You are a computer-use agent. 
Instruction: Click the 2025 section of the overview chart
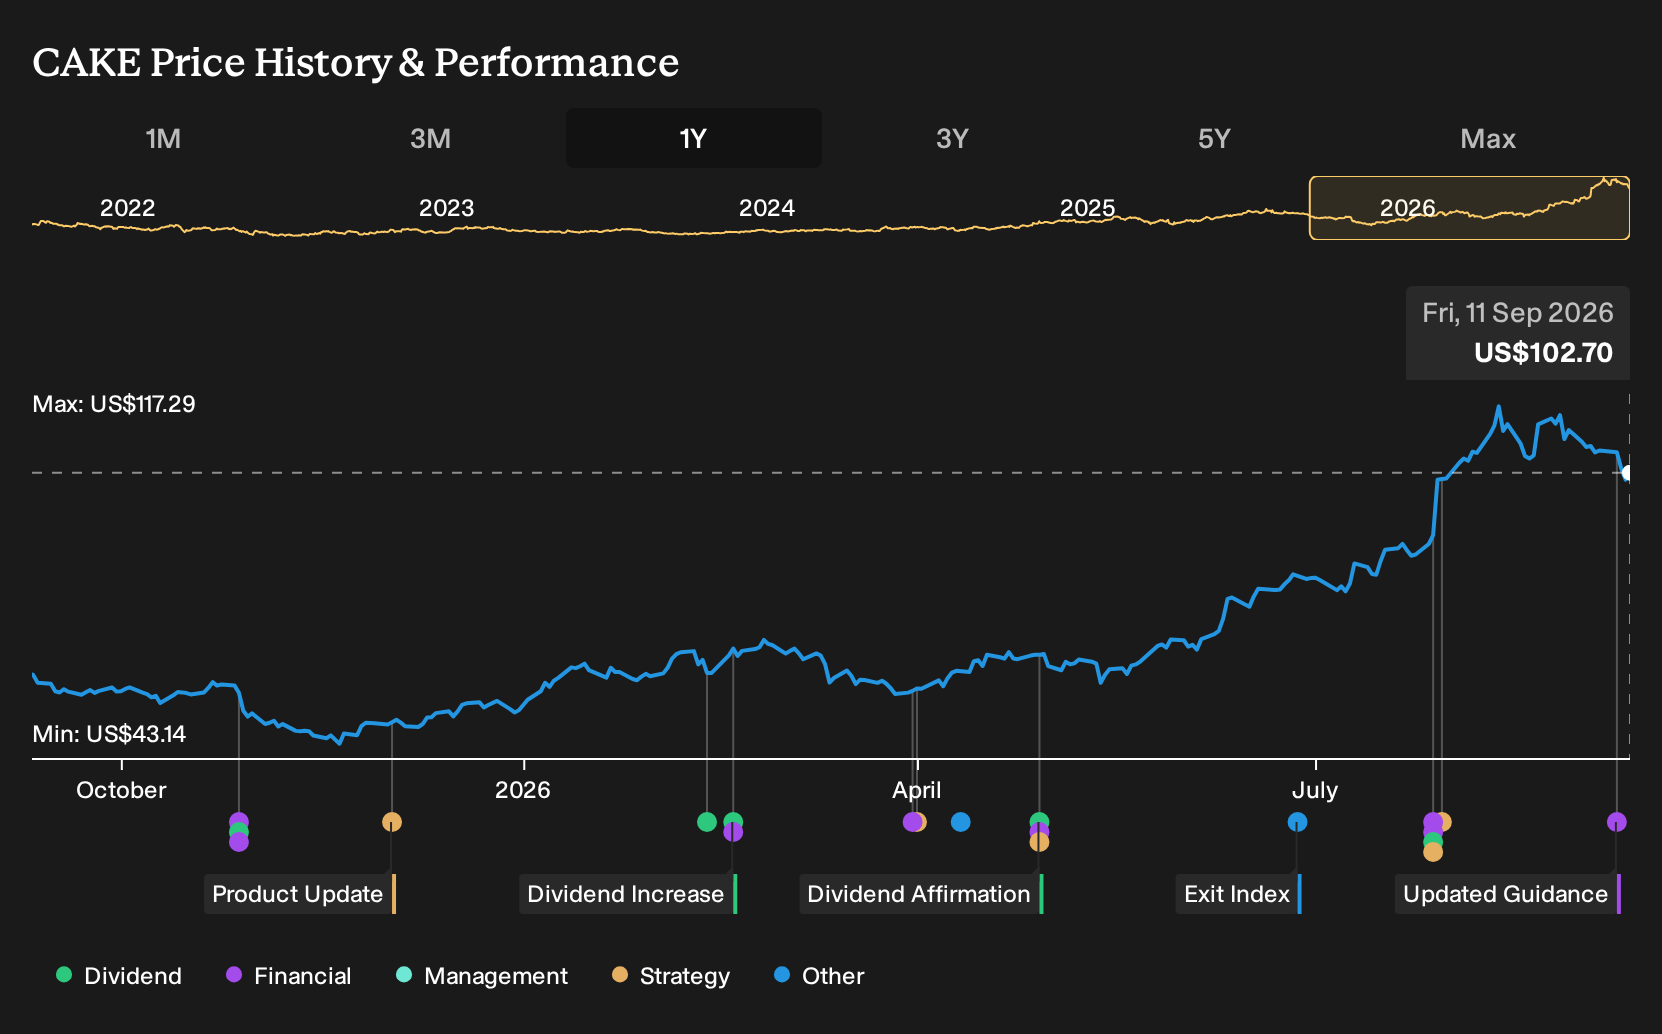tap(1087, 208)
